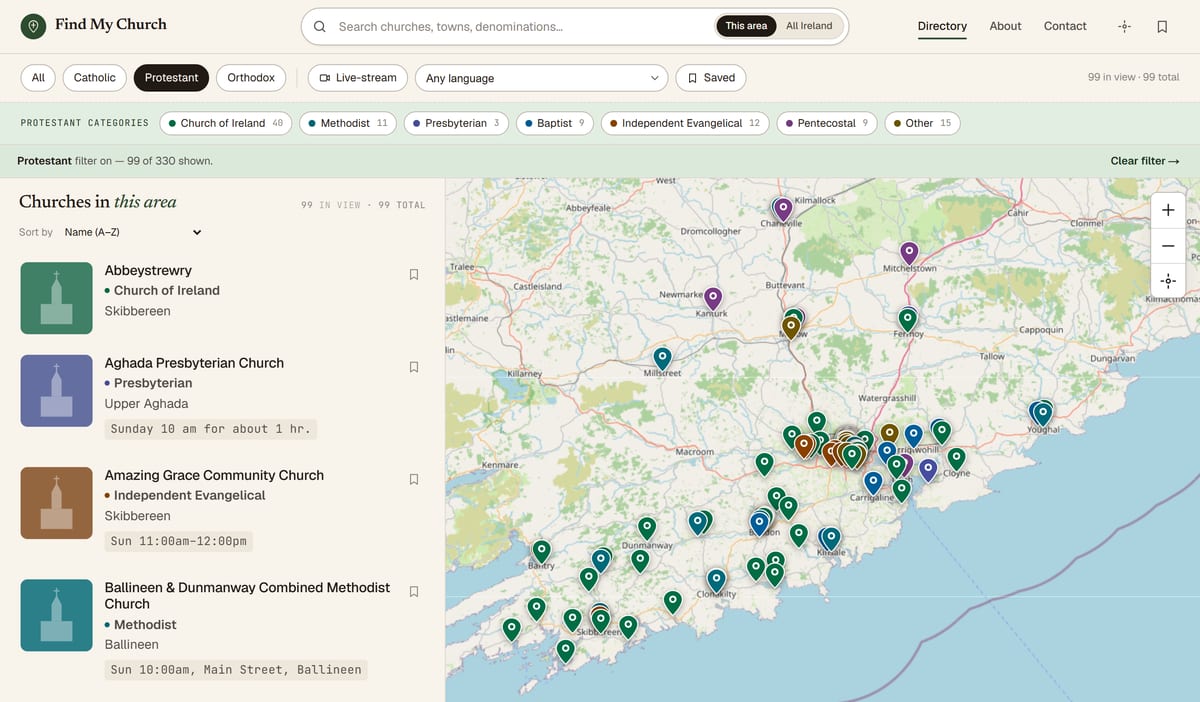Filter by Catholic churches

coord(95,77)
